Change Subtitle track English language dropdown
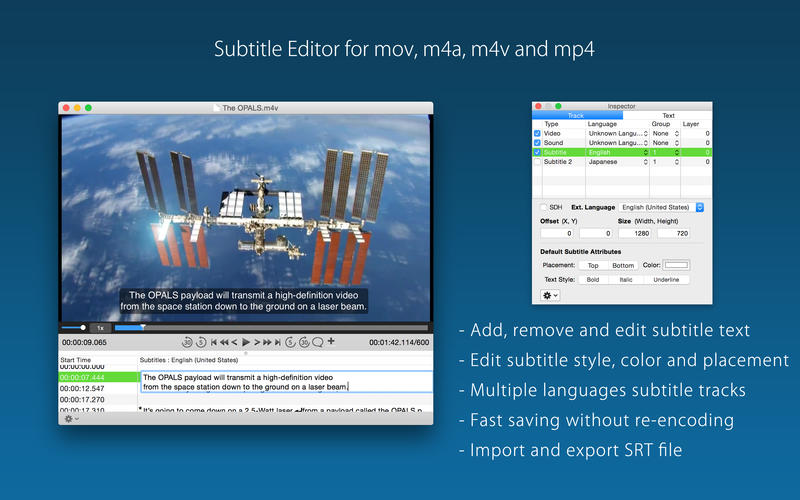Image resolution: width=800 pixels, height=500 pixels. coord(617,152)
